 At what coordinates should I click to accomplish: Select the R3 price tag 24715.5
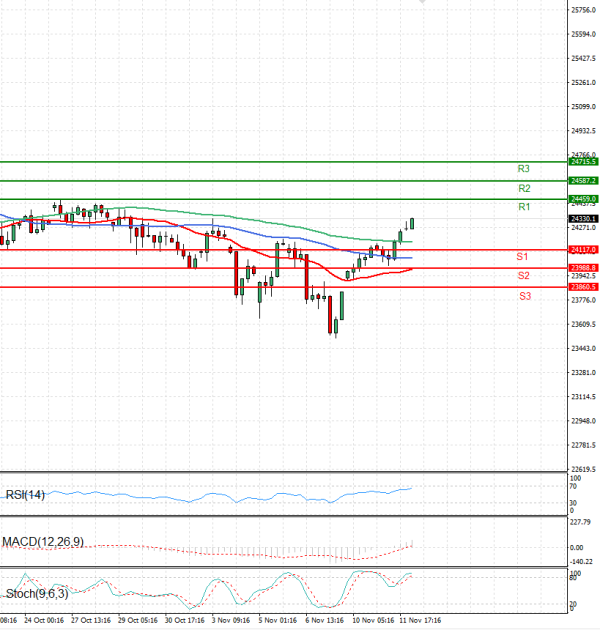(x=583, y=161)
